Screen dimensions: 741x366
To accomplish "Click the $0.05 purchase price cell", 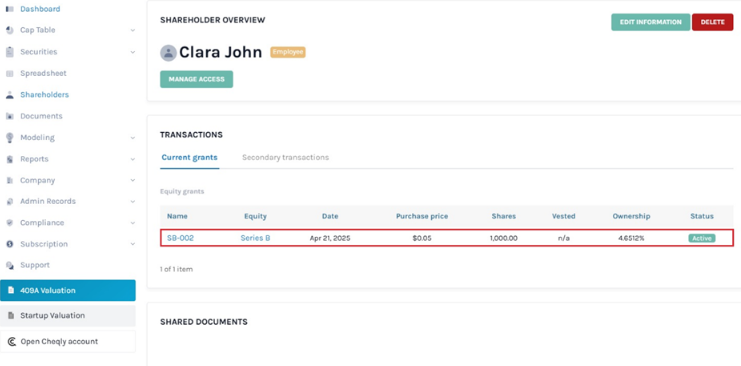I will click(x=422, y=238).
